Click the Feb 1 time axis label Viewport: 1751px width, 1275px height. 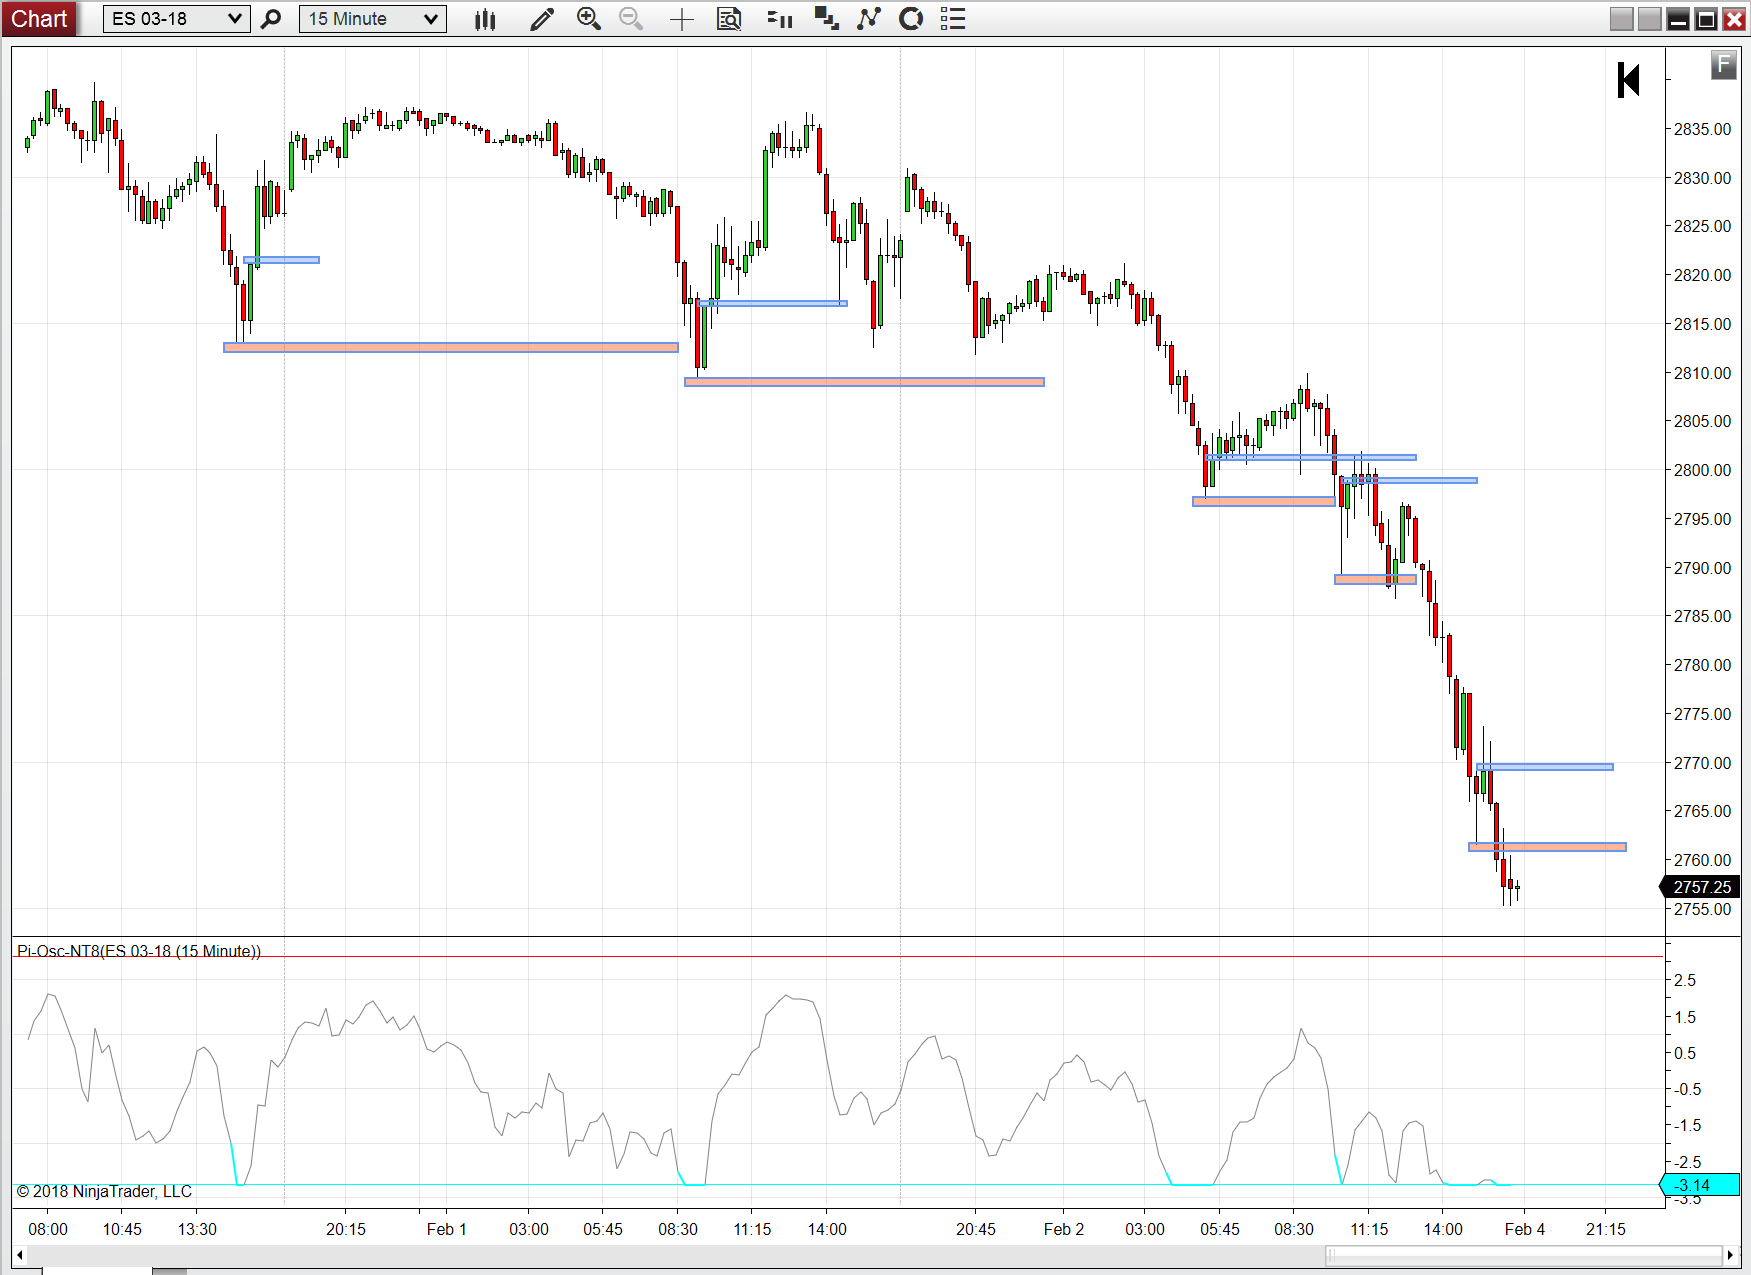446,1229
